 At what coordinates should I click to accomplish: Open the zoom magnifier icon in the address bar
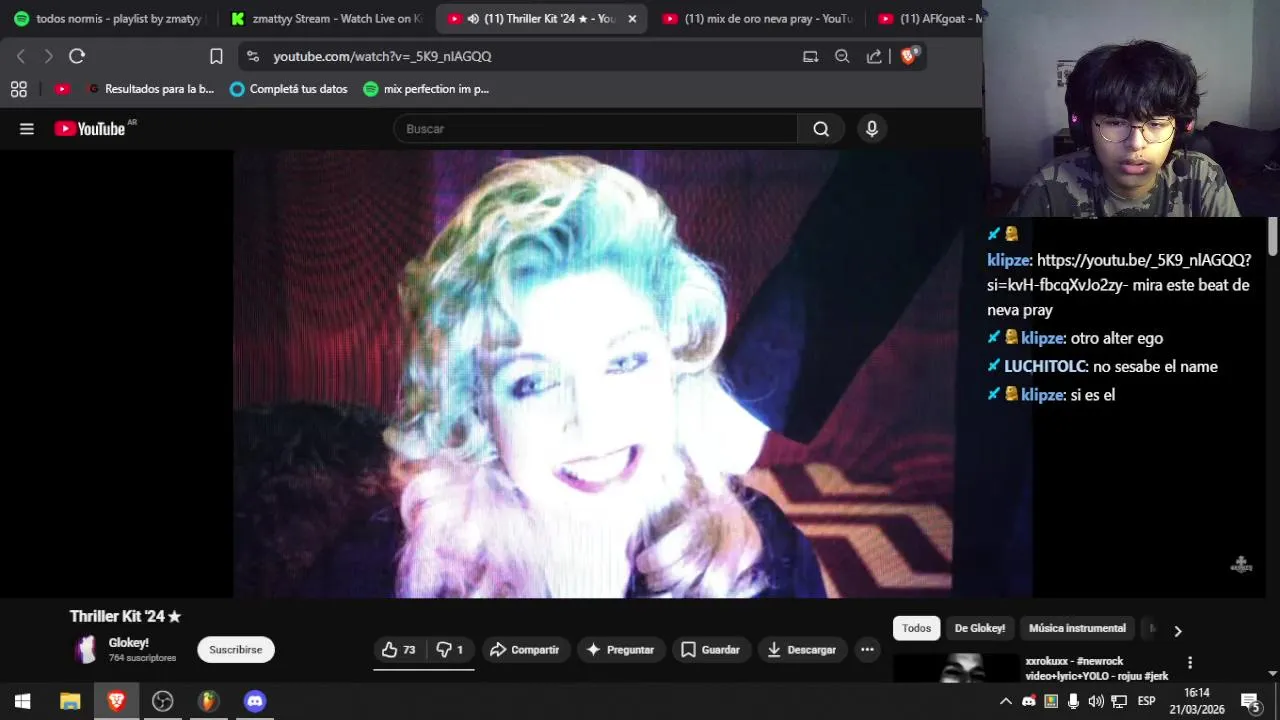(x=842, y=57)
